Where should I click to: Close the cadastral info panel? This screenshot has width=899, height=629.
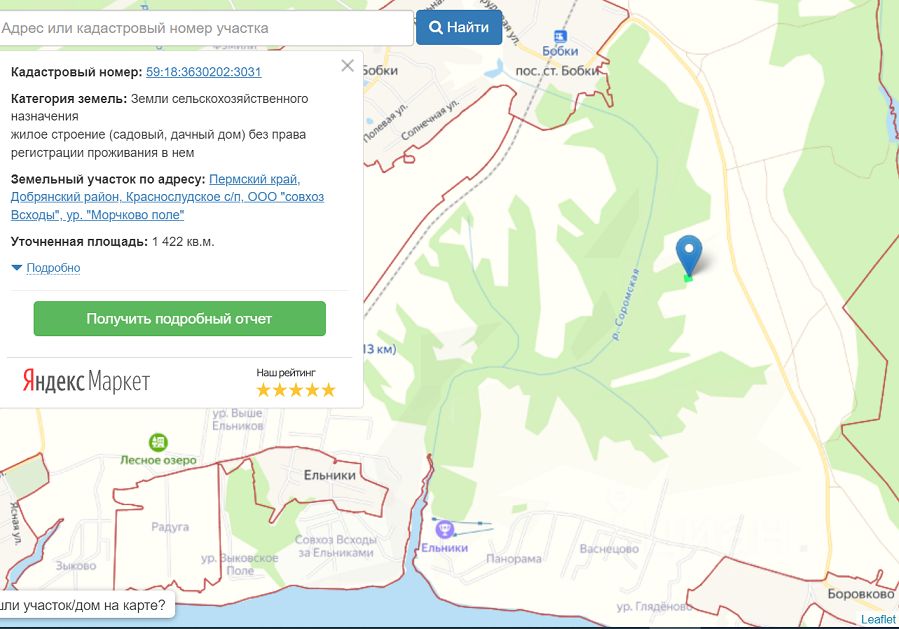pyautogui.click(x=347, y=65)
